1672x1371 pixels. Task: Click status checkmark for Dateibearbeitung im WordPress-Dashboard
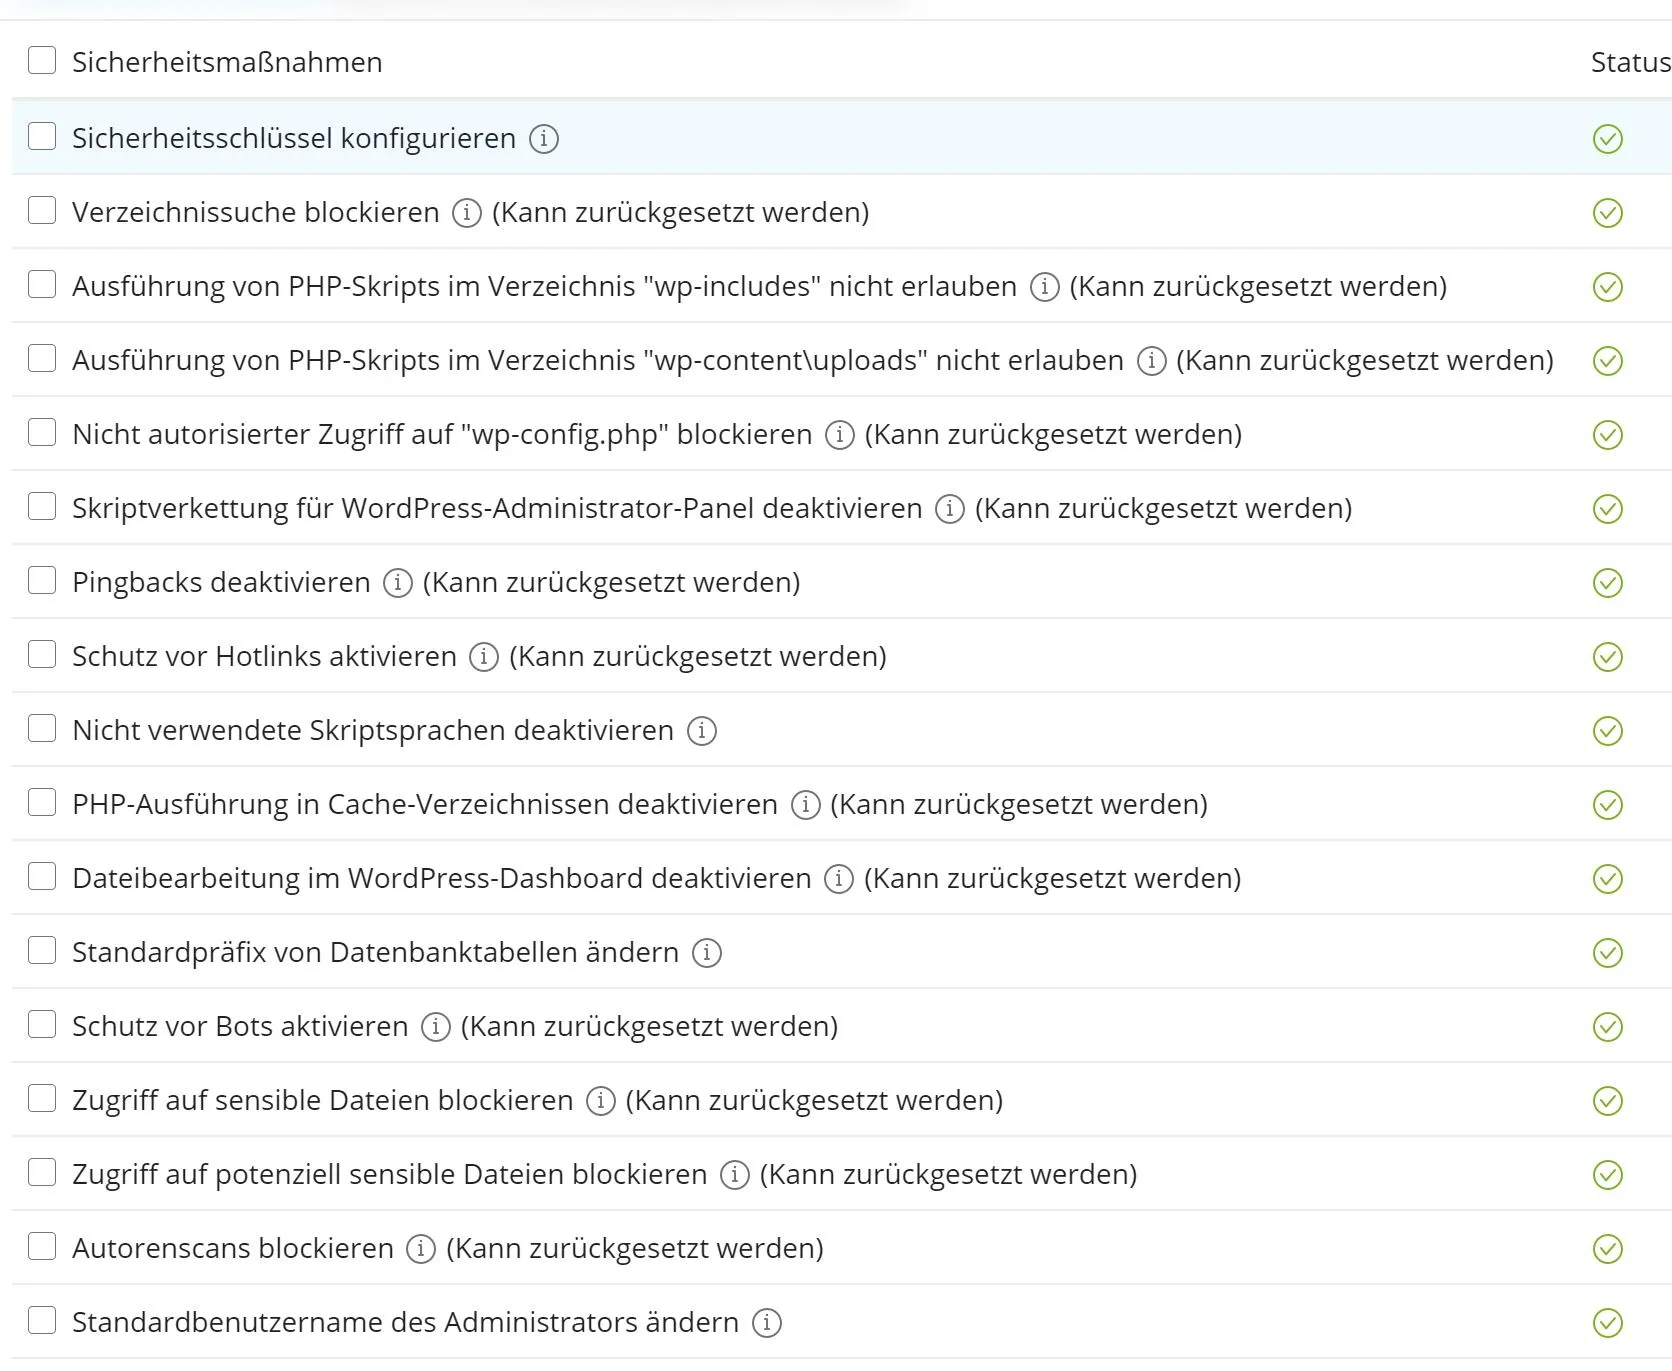[x=1608, y=878]
